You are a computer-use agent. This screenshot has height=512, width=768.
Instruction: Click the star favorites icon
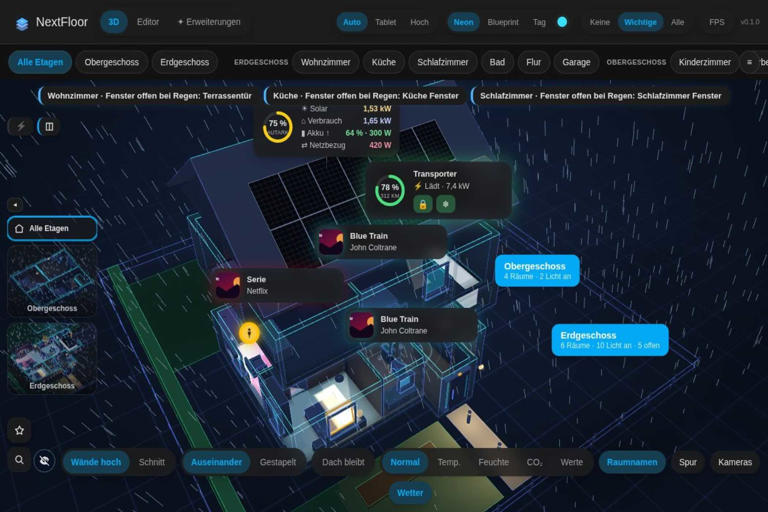point(20,430)
